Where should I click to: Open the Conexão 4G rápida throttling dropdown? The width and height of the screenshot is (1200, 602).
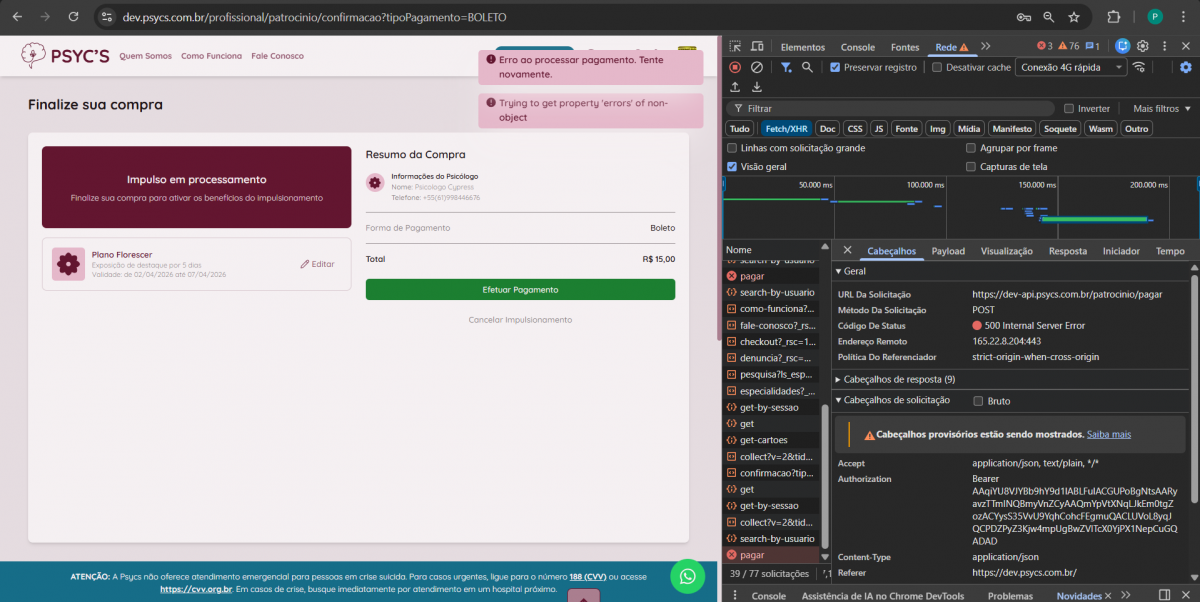tap(1069, 67)
